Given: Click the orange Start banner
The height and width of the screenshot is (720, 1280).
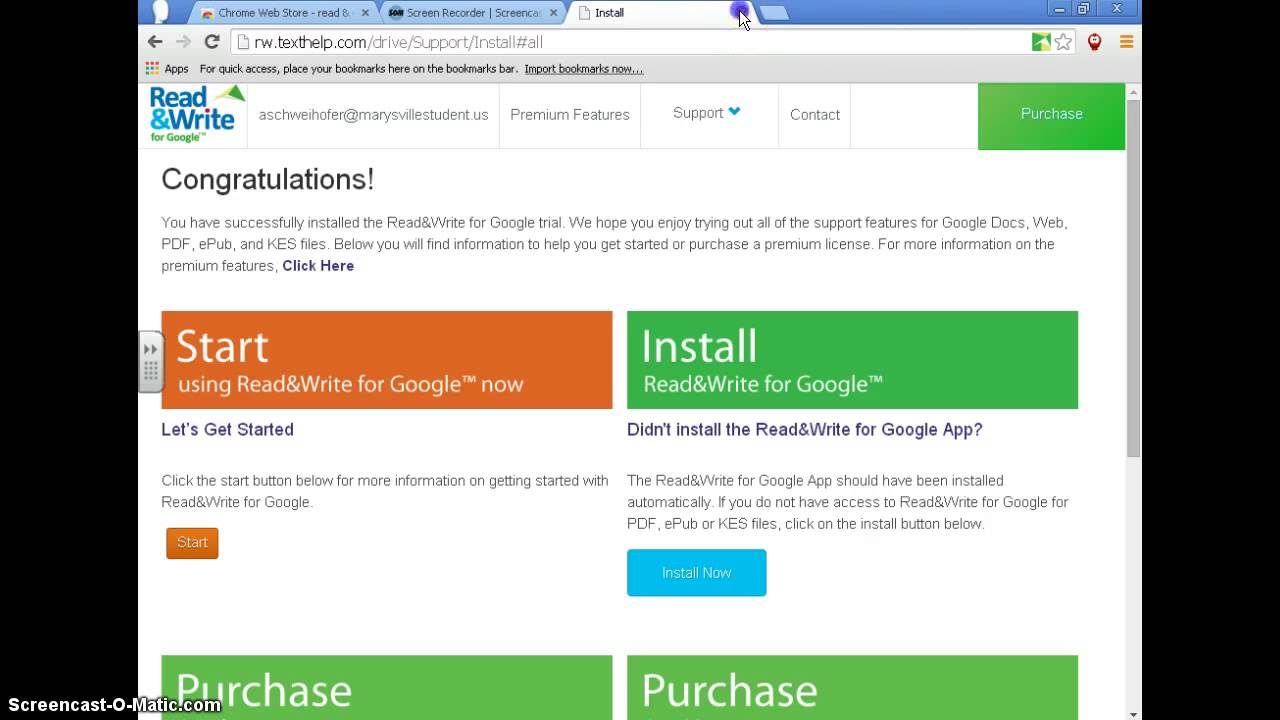Looking at the screenshot, I should (387, 360).
